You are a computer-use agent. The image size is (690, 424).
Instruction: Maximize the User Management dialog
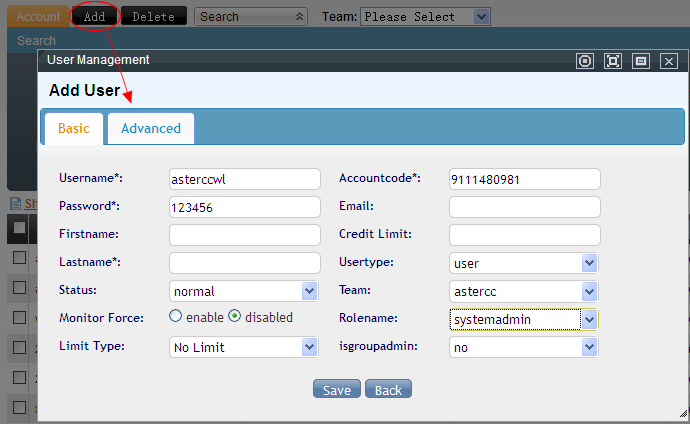pyautogui.click(x=613, y=61)
